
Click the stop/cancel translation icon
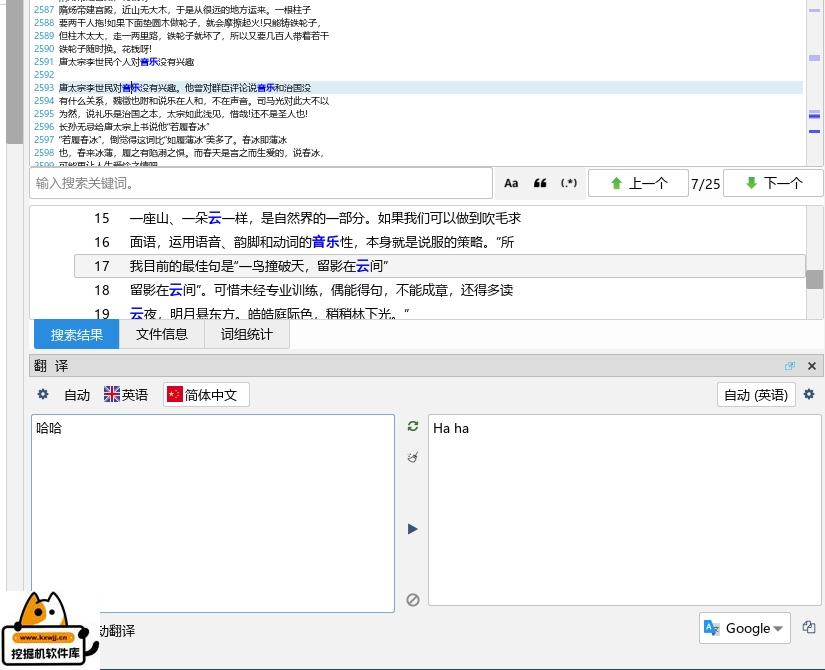point(412,600)
